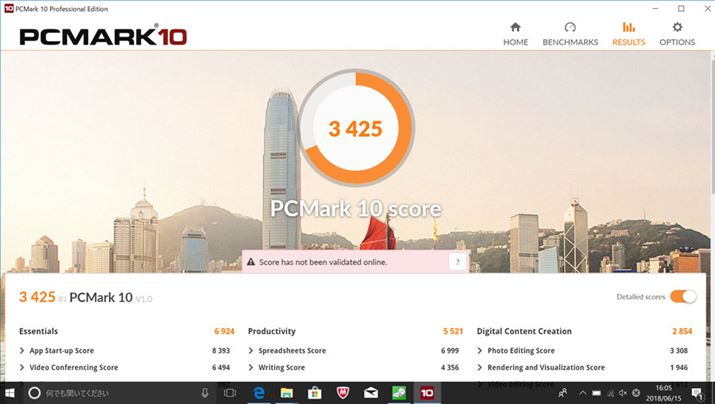Open Microsoft Edge from taskbar

(x=258, y=393)
